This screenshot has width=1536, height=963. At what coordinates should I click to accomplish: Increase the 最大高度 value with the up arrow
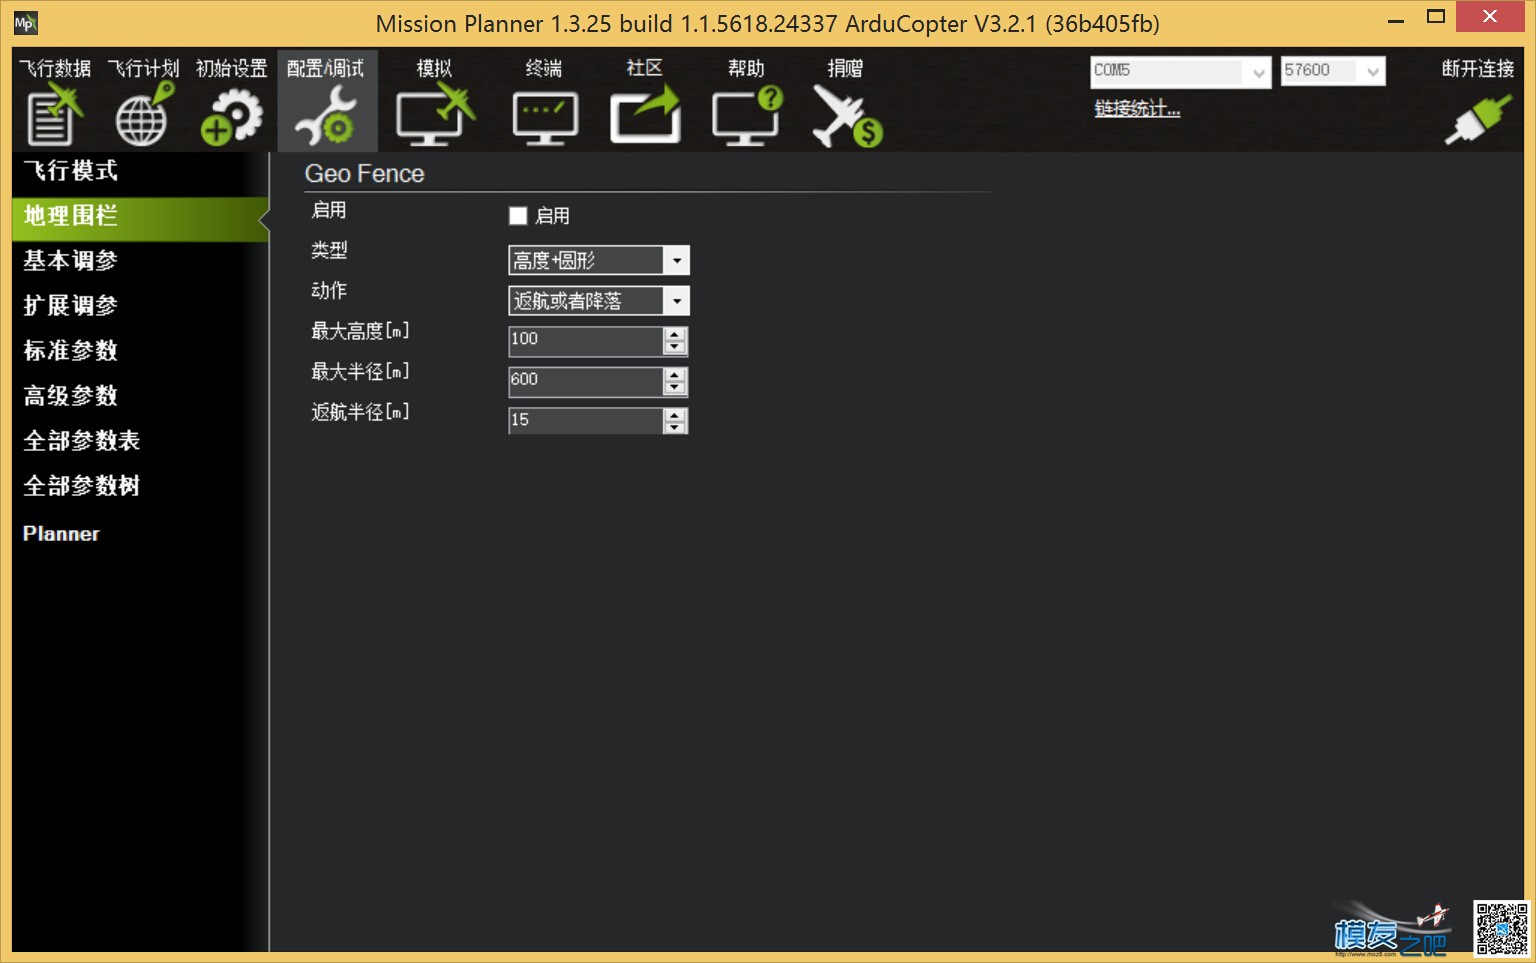click(676, 334)
